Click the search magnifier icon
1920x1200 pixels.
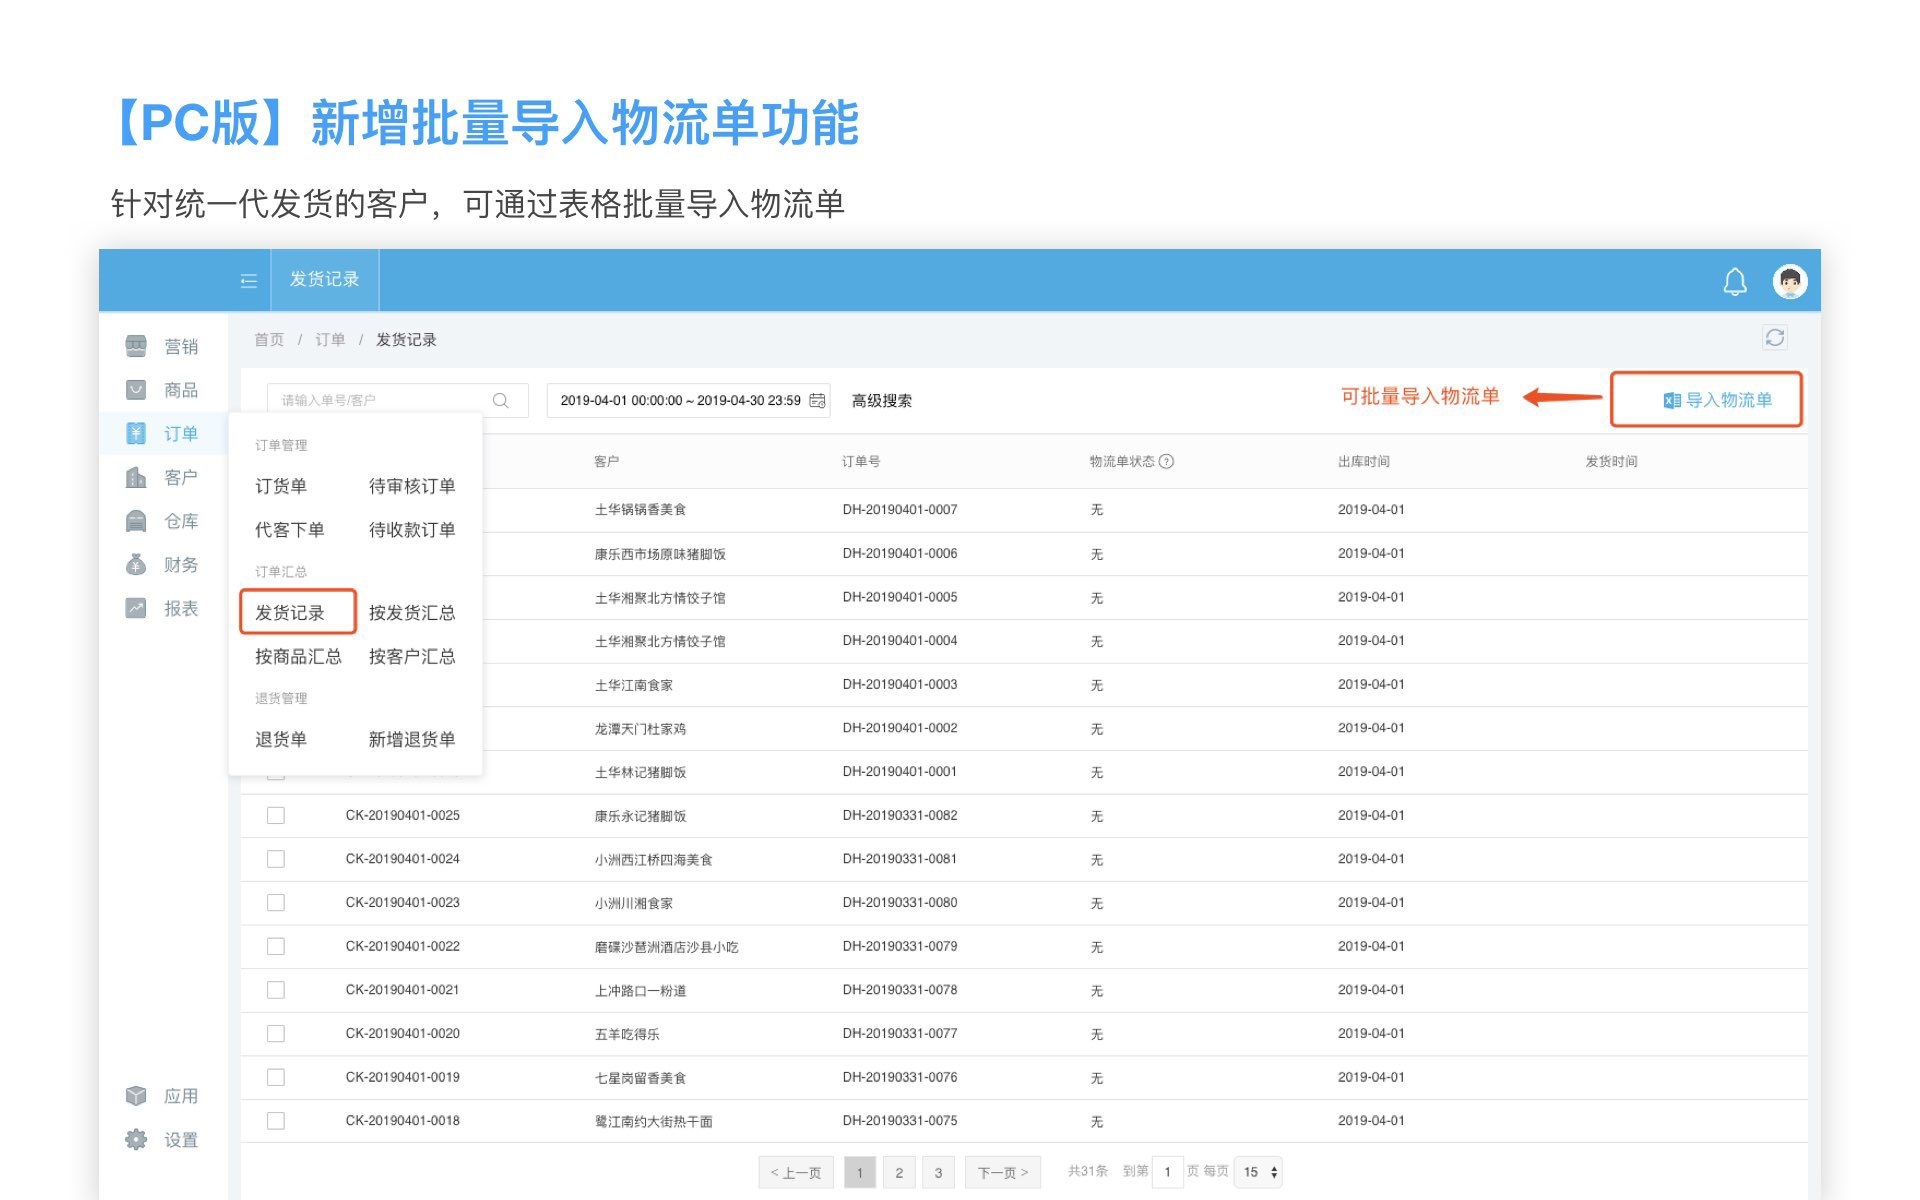501,400
